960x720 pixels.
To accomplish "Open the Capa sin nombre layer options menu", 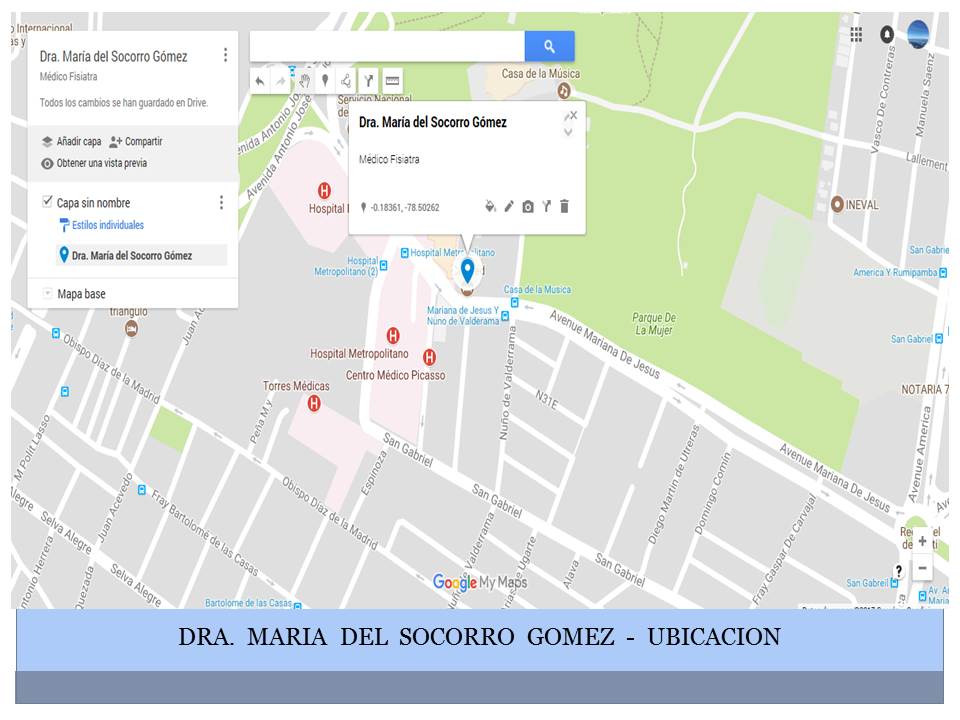I will [x=221, y=203].
